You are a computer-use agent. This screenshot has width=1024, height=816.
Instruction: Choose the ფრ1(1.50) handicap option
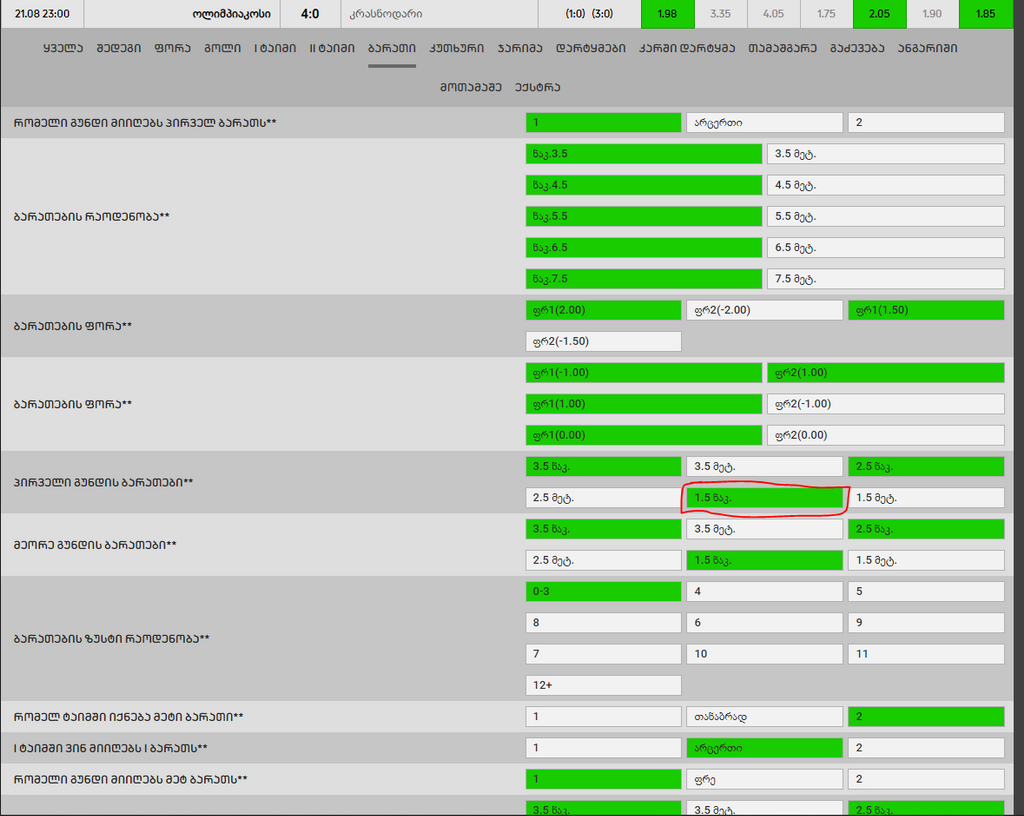coord(925,310)
